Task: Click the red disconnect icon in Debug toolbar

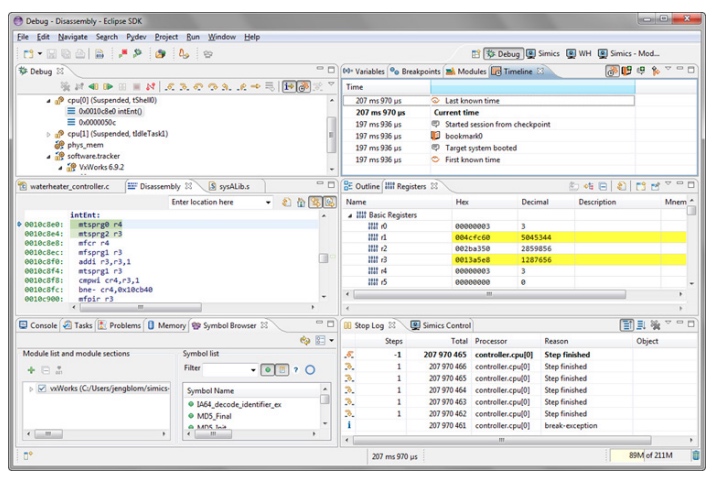Action: click(x=150, y=86)
